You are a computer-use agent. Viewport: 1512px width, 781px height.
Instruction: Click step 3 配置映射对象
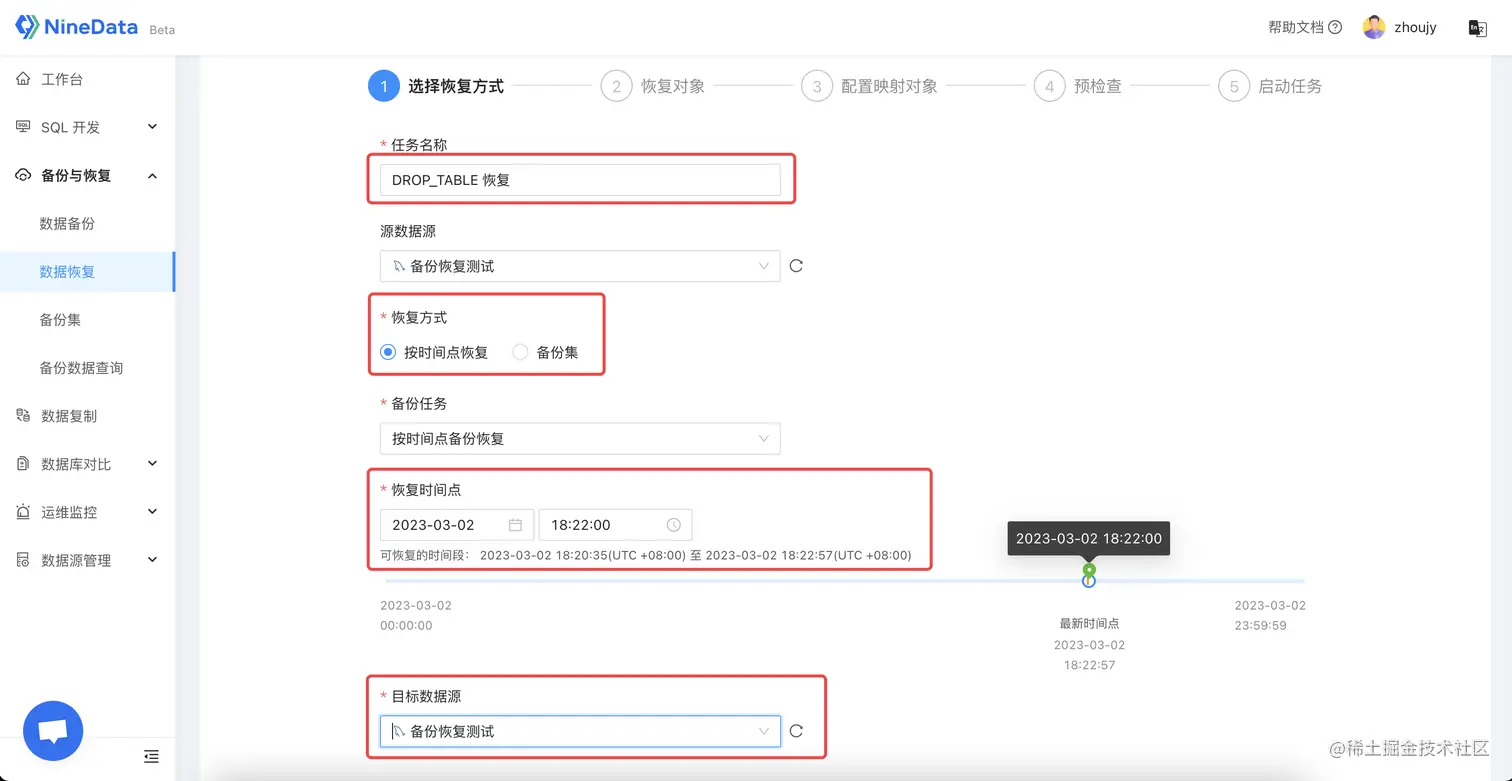point(869,86)
